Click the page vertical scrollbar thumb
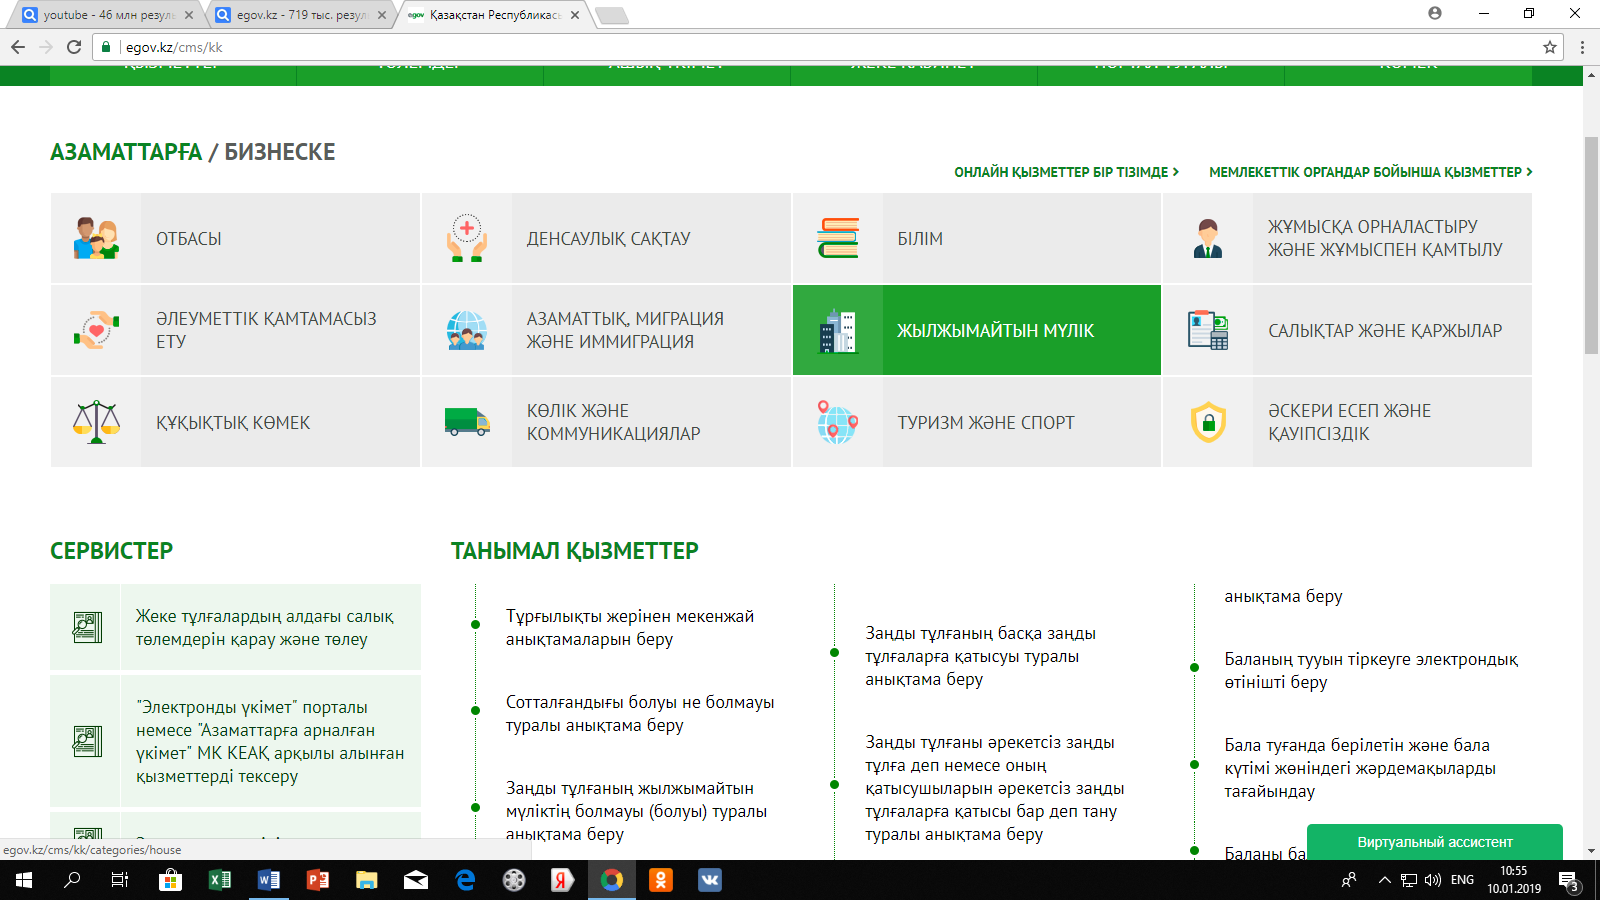Viewport: 1600px width, 900px height. pyautogui.click(x=1591, y=245)
